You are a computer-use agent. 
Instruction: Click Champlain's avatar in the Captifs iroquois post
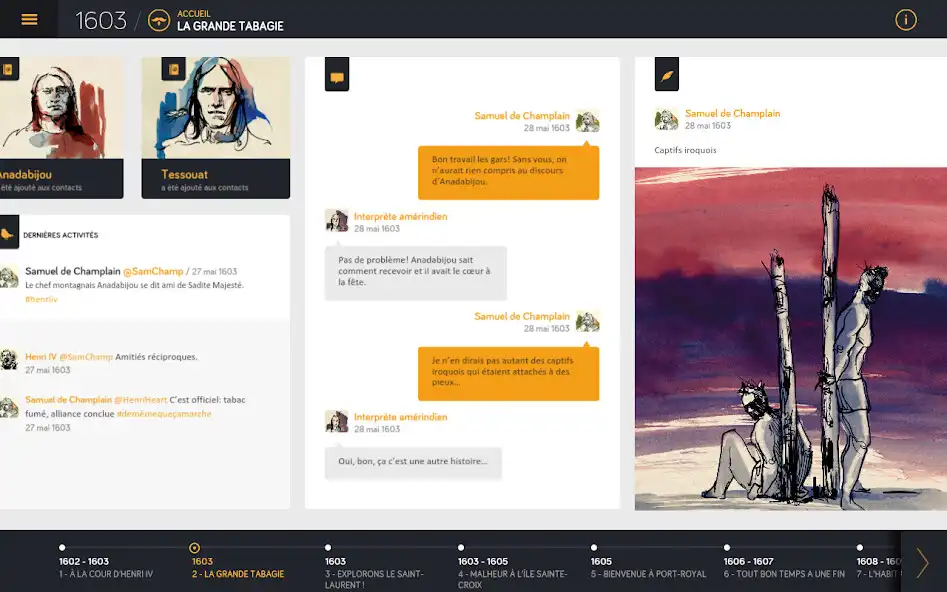(666, 119)
